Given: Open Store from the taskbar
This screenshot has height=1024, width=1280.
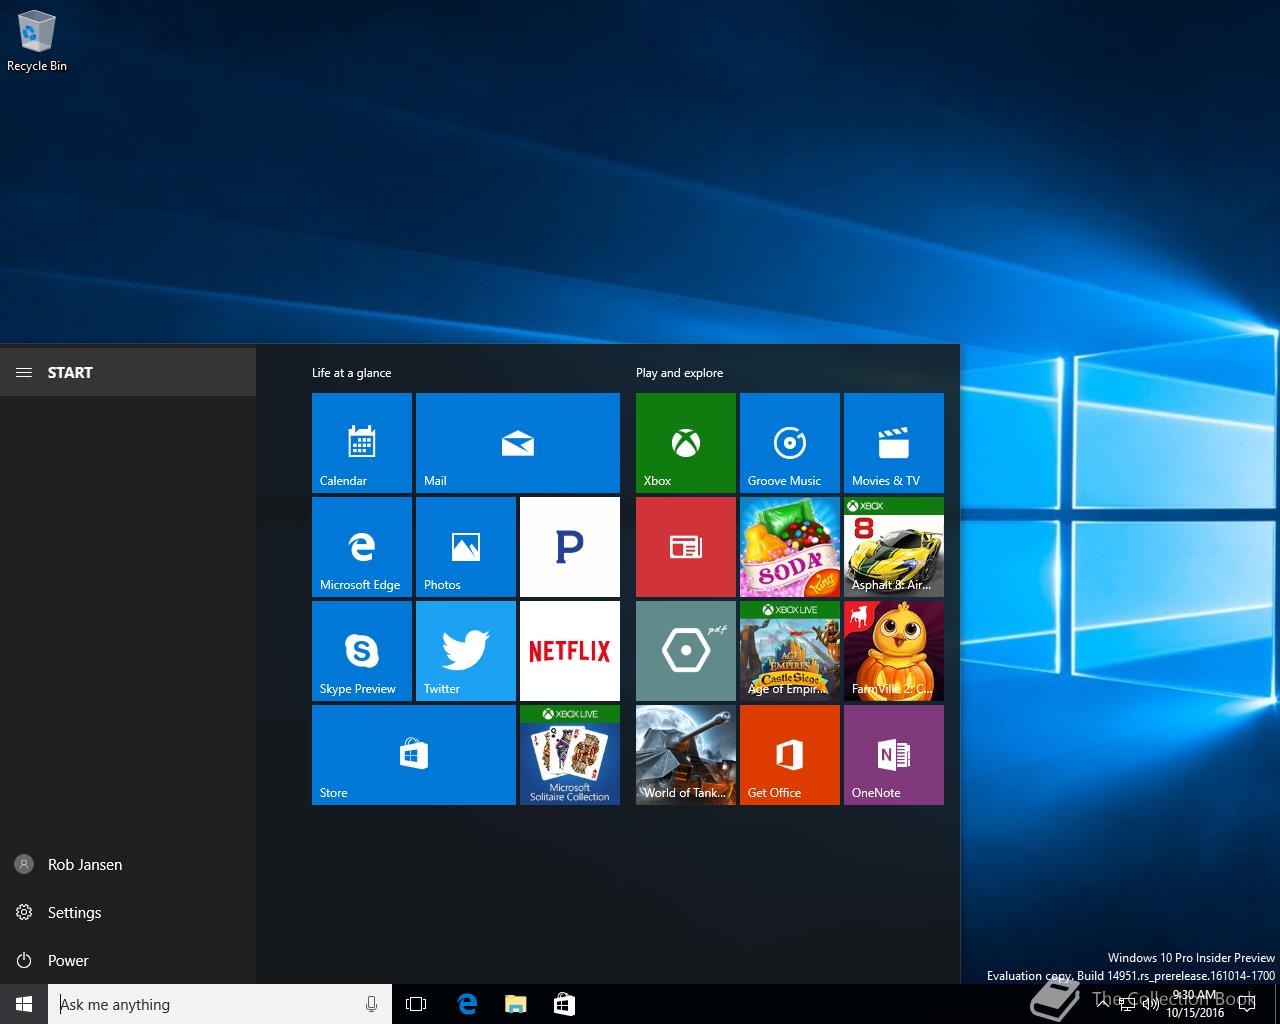Looking at the screenshot, I should point(564,1004).
